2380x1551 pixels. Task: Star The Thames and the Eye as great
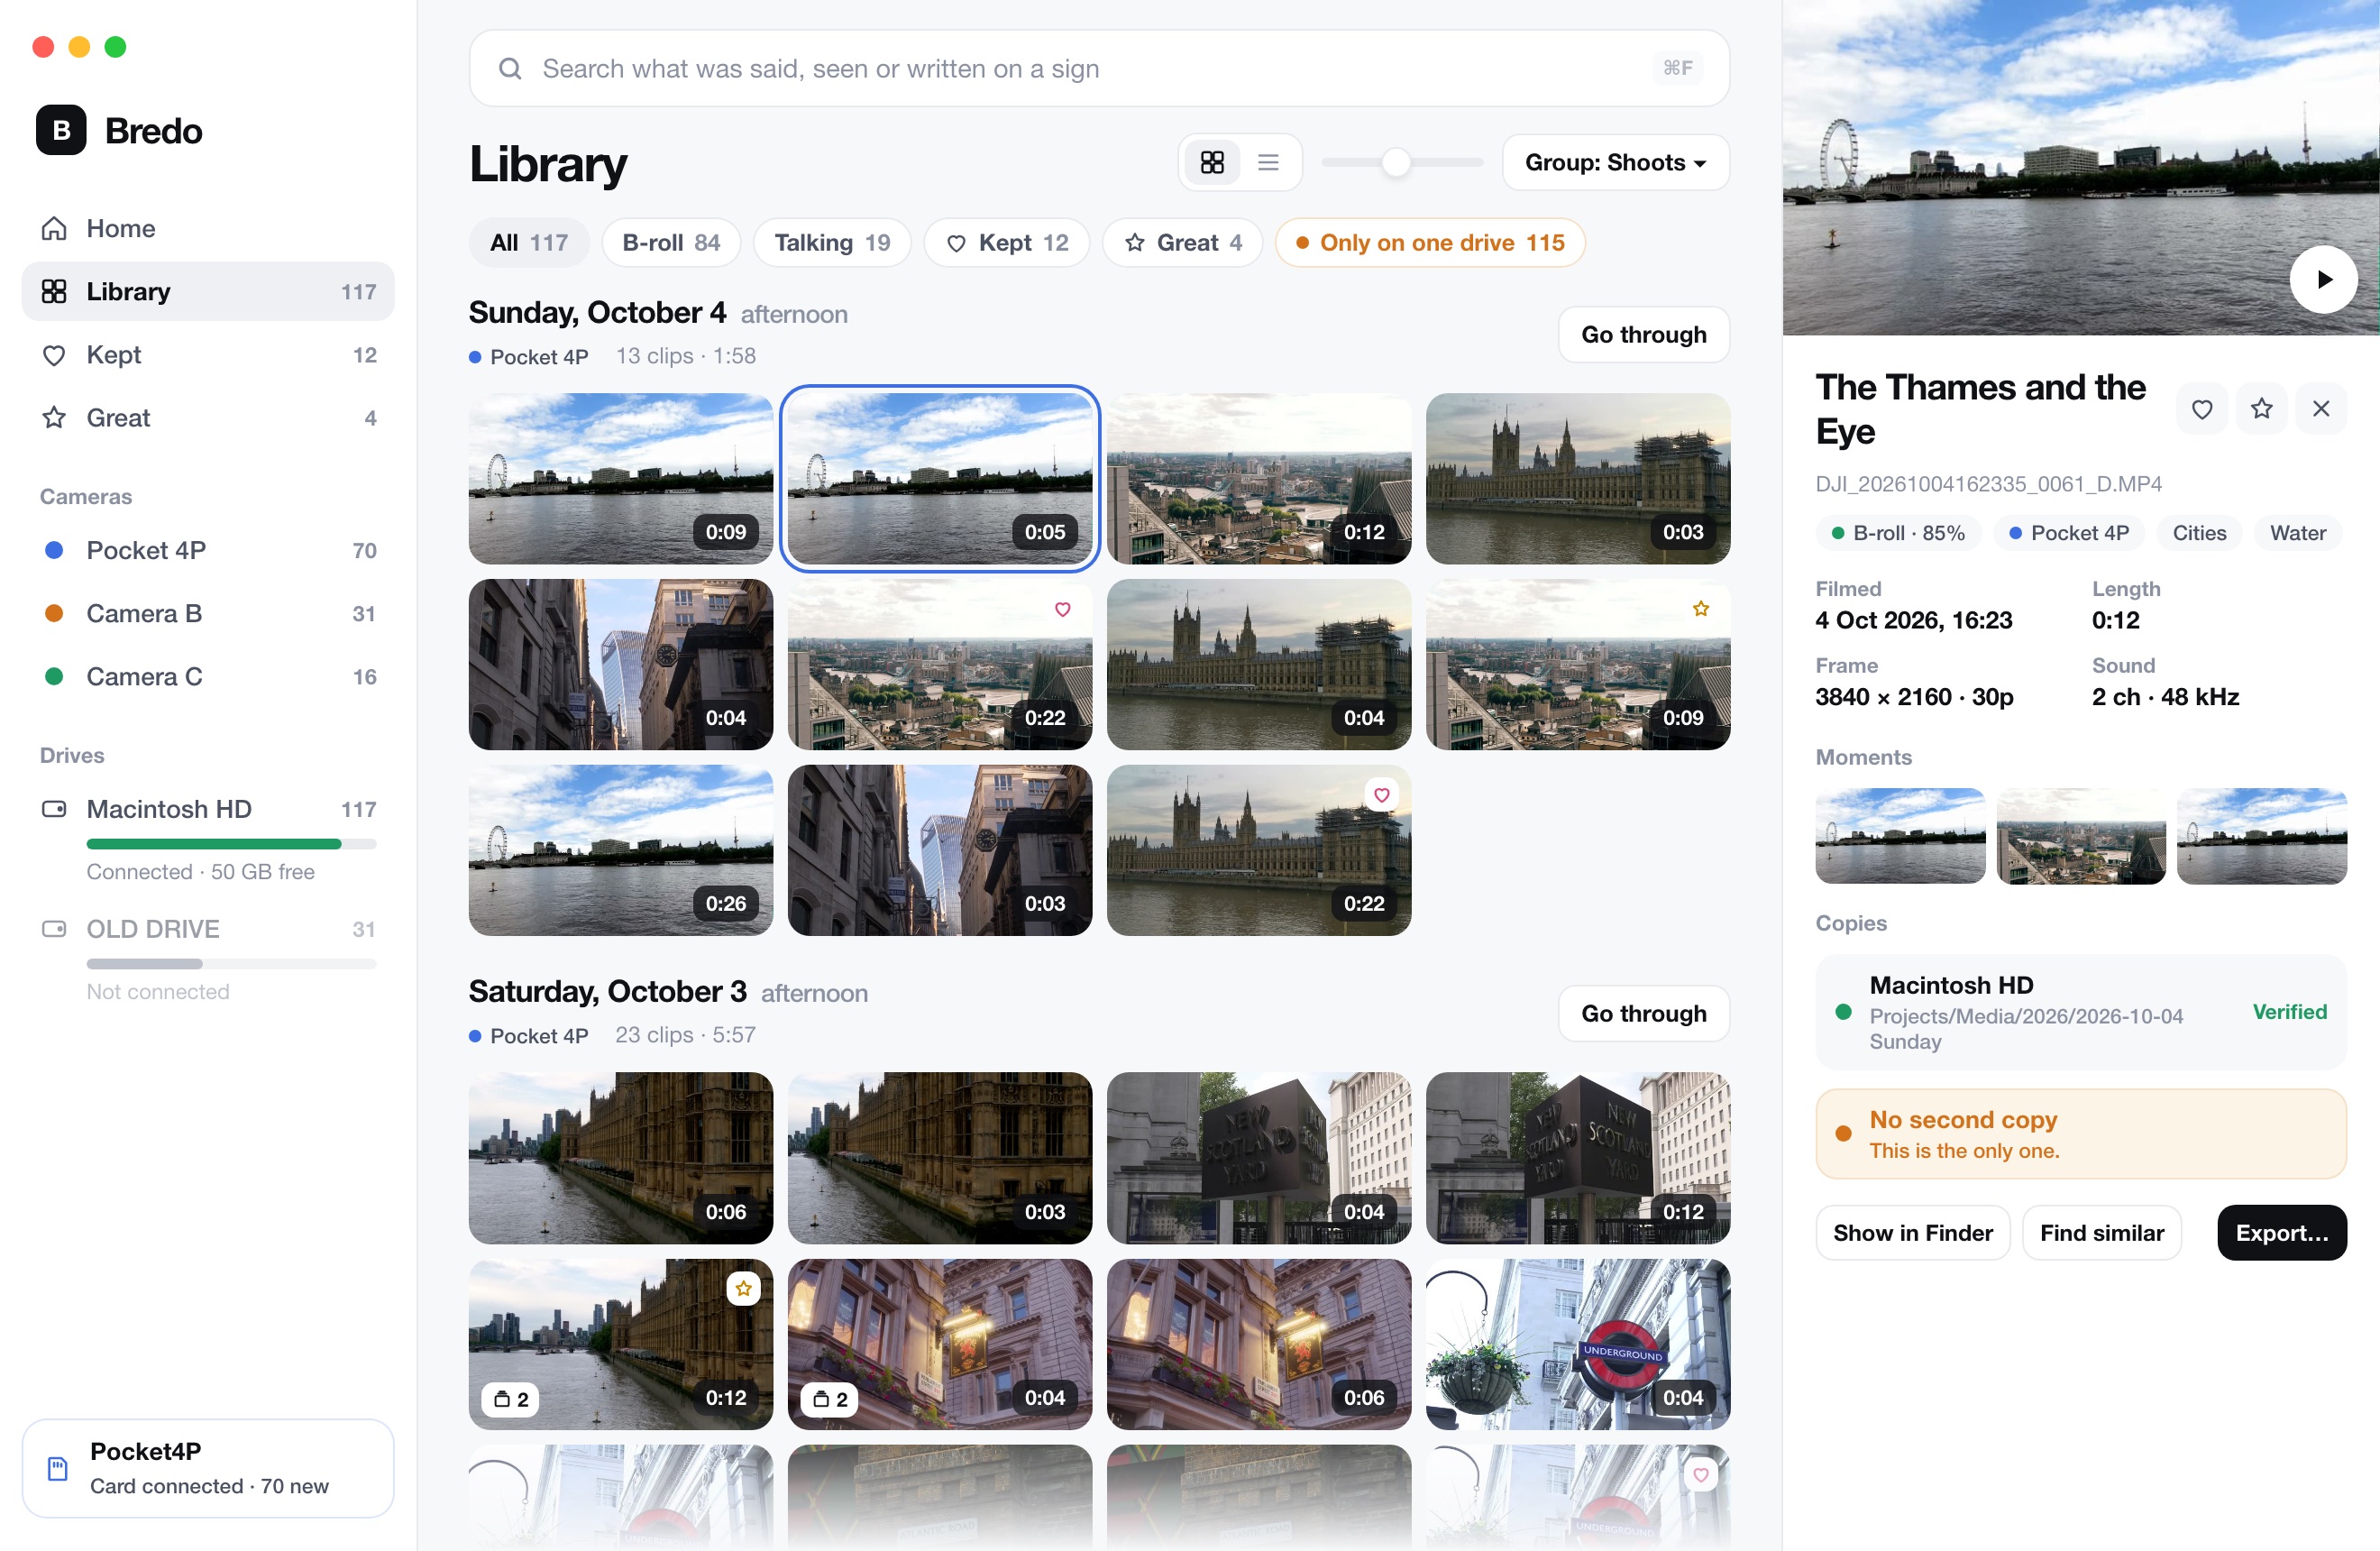[2261, 408]
